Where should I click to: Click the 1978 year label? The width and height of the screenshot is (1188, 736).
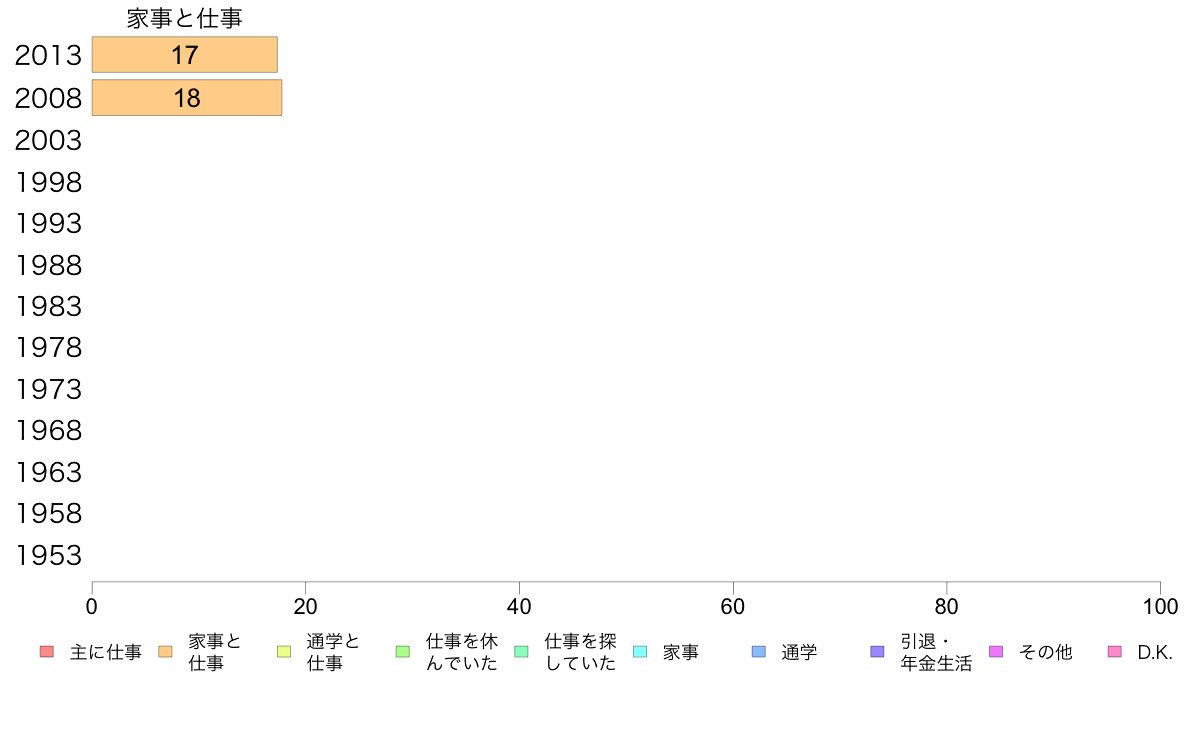click(x=48, y=347)
